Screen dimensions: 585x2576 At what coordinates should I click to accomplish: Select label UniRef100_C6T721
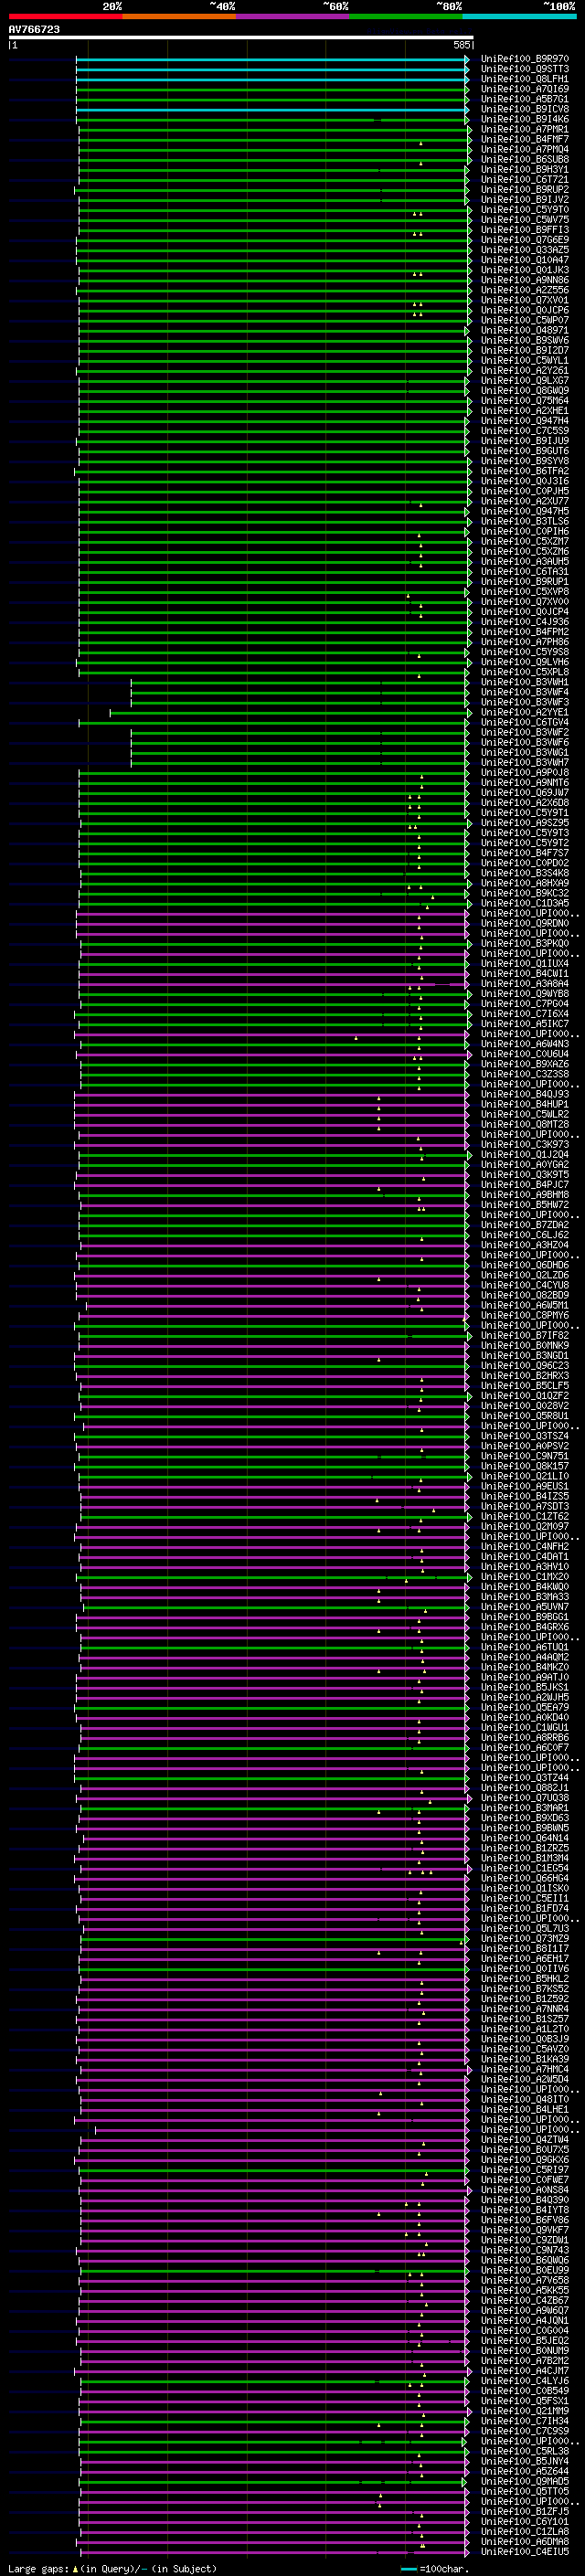pos(524,180)
